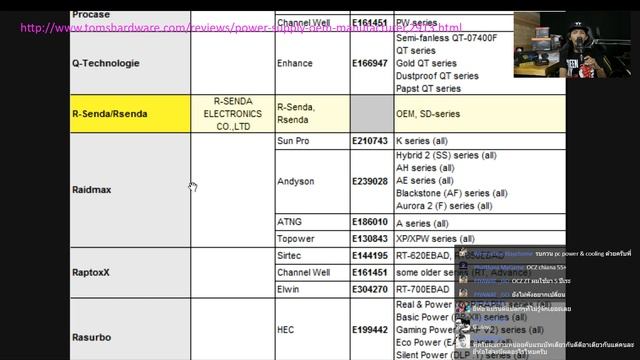The width and height of the screenshot is (640, 360).
Task: Select the A series (all) cell
Action: coord(480,223)
